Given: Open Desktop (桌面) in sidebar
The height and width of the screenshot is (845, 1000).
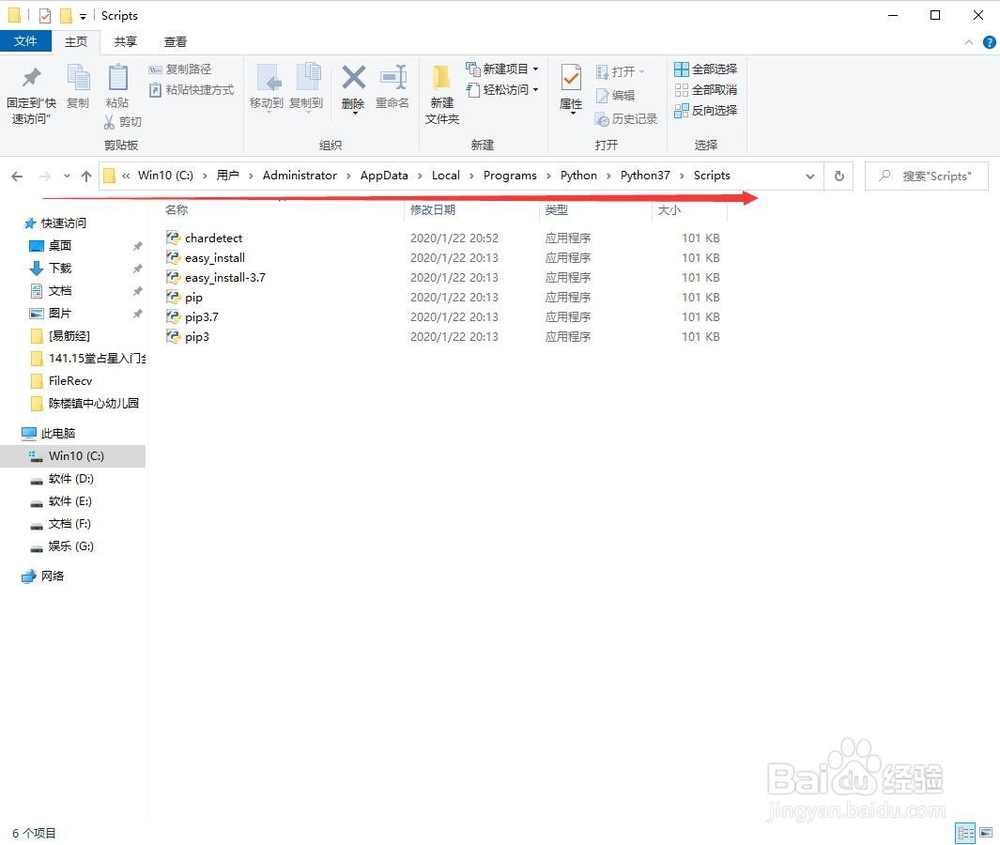Looking at the screenshot, I should point(60,246).
